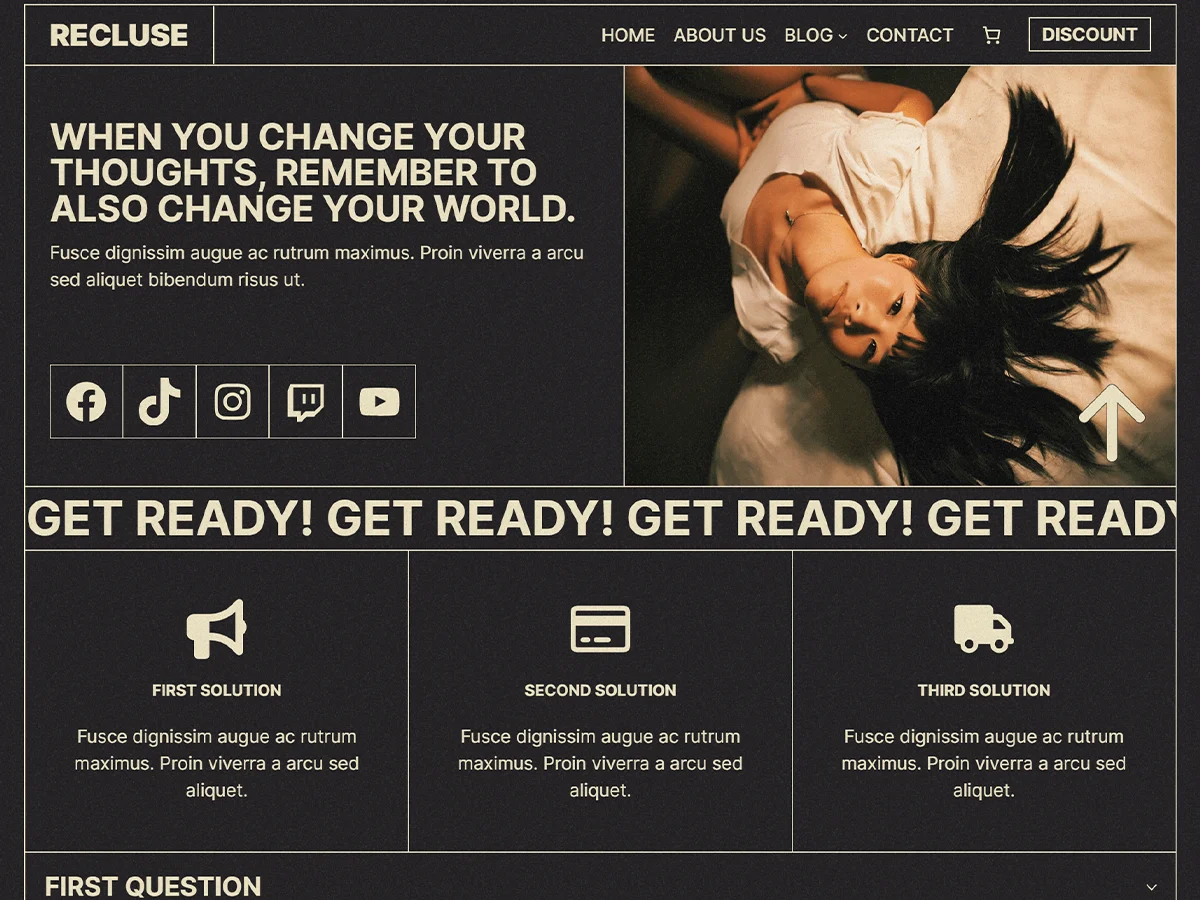Image resolution: width=1200 pixels, height=900 pixels.
Task: Open the Twitch social icon
Action: point(305,402)
